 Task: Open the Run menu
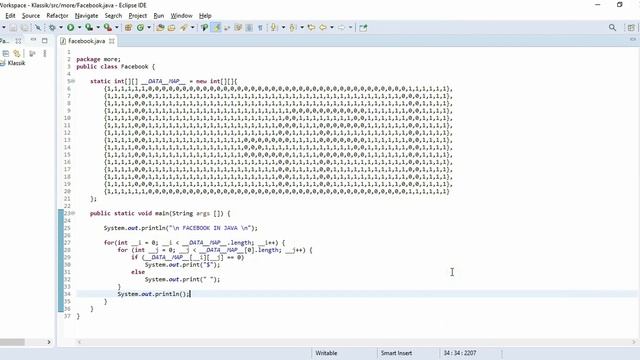pos(159,16)
